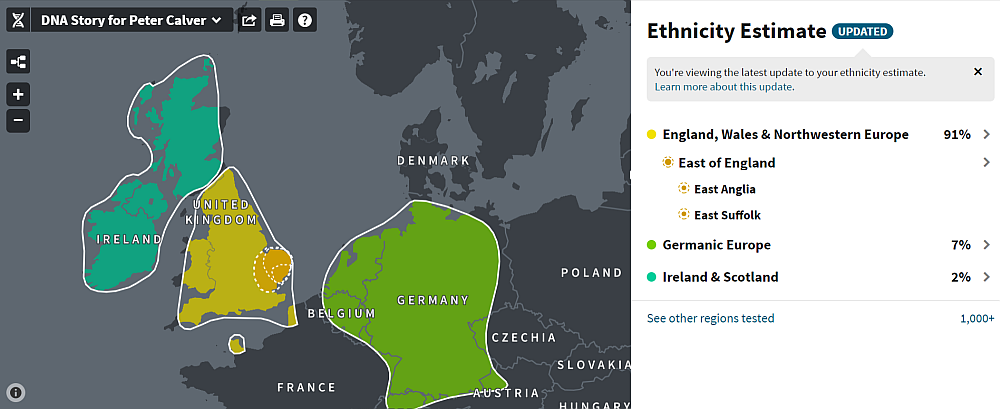Open DNA Story for Peter Calver dropdown
Viewport: 1000px width, 409px height.
pyautogui.click(x=131, y=20)
